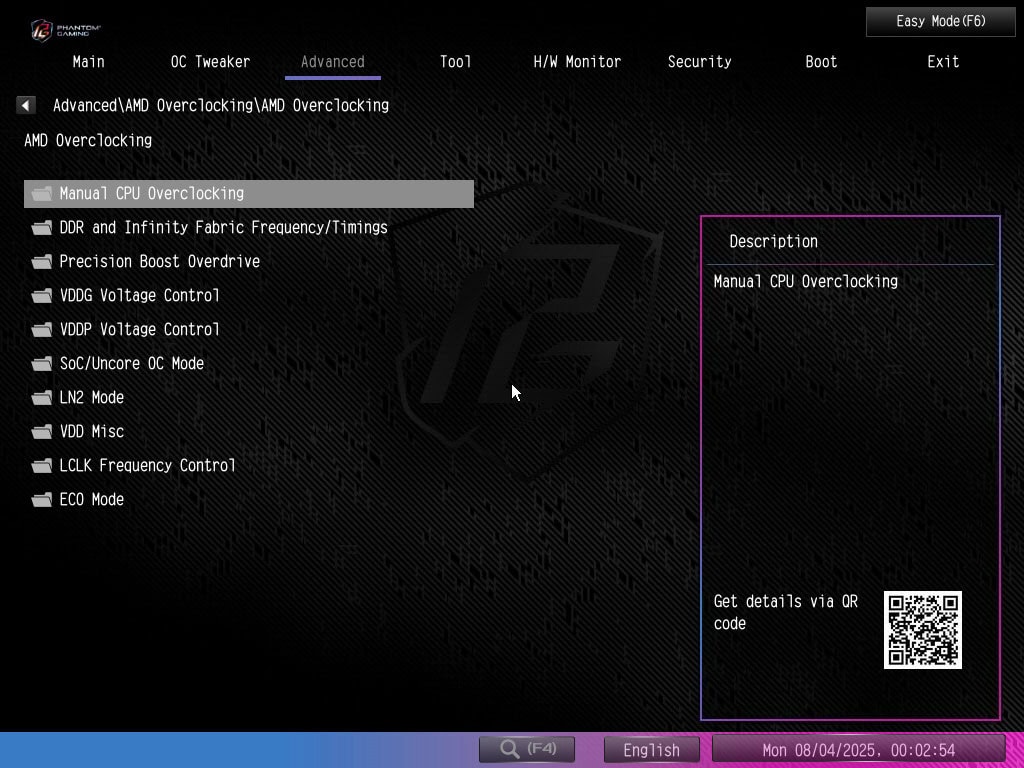Click the ASRock Phantom Gaming logo
This screenshot has width=1024, height=768.
[x=65, y=30]
